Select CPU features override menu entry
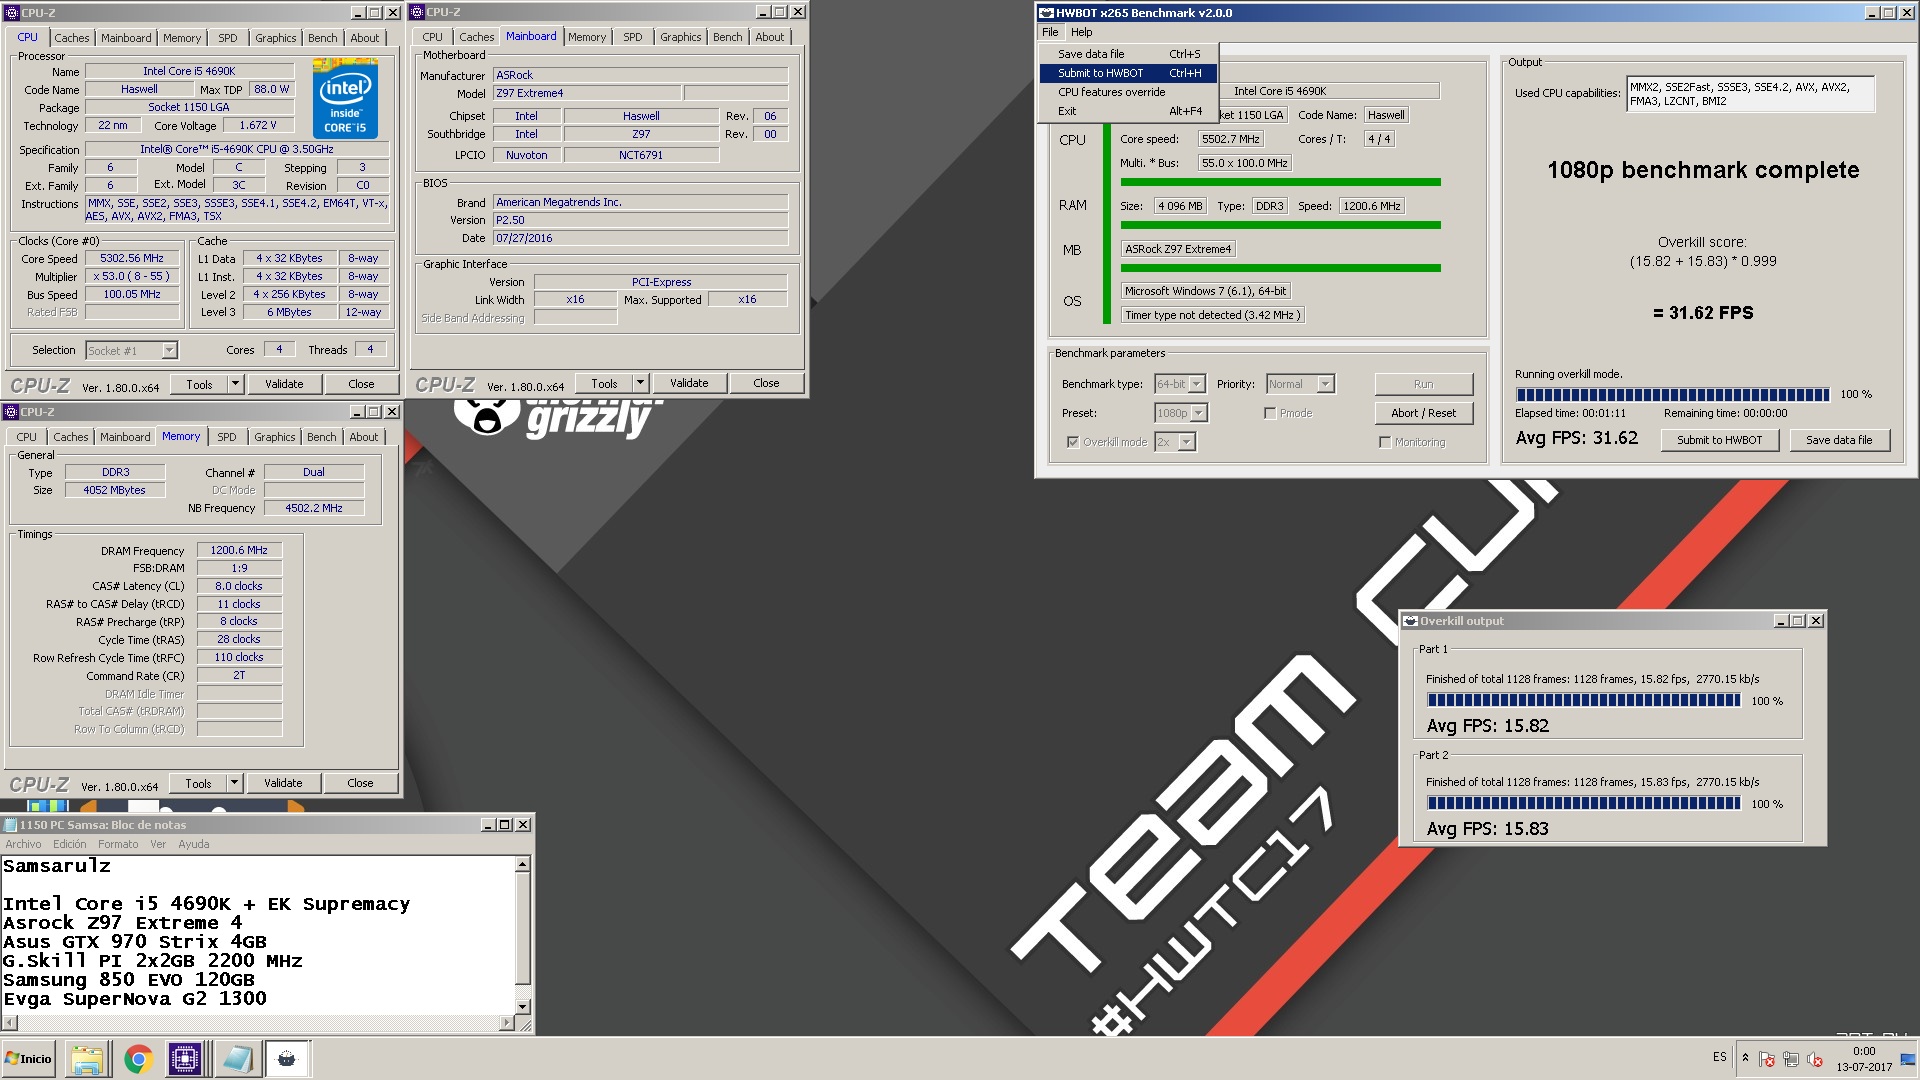The image size is (1920, 1080). 1128,92
